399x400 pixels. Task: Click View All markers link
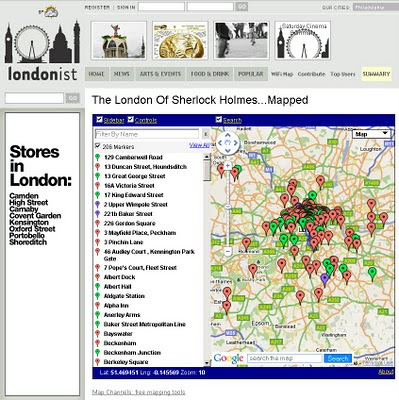[x=199, y=145]
